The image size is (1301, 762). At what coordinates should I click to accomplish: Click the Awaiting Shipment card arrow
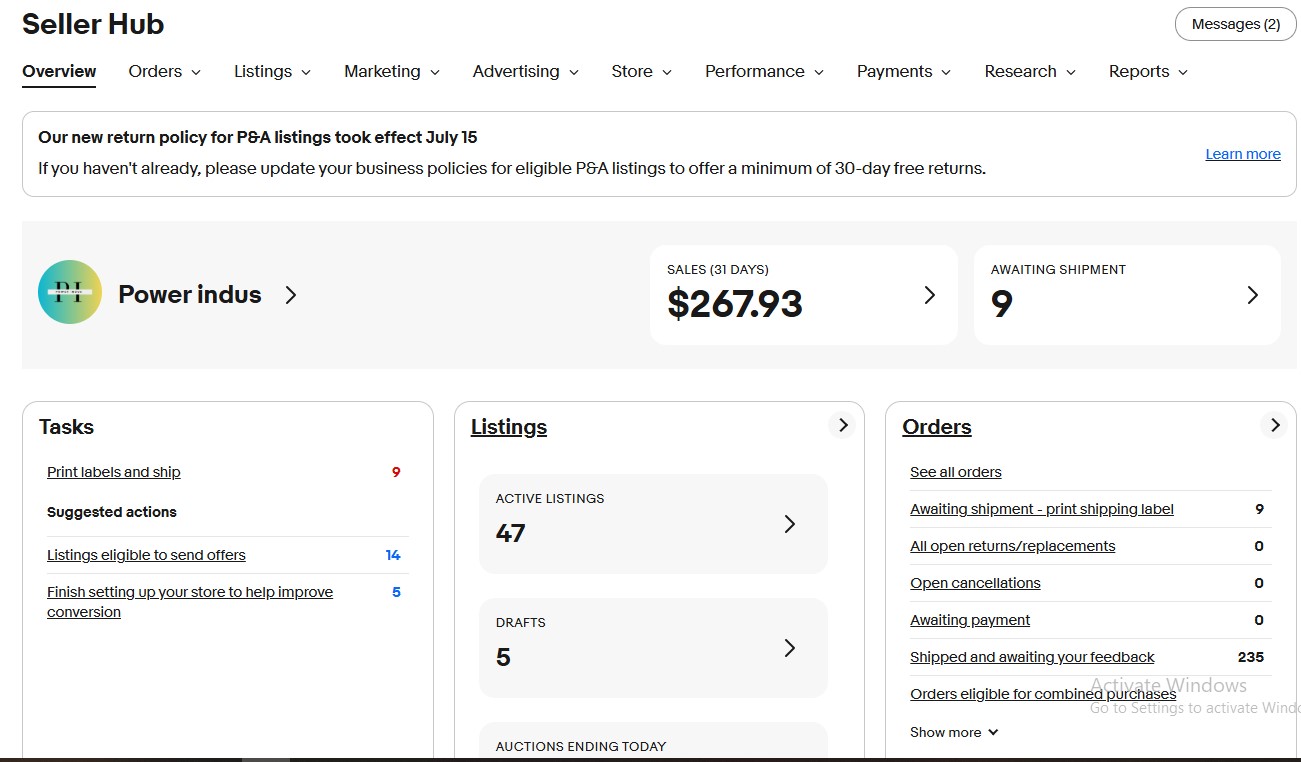(1252, 295)
